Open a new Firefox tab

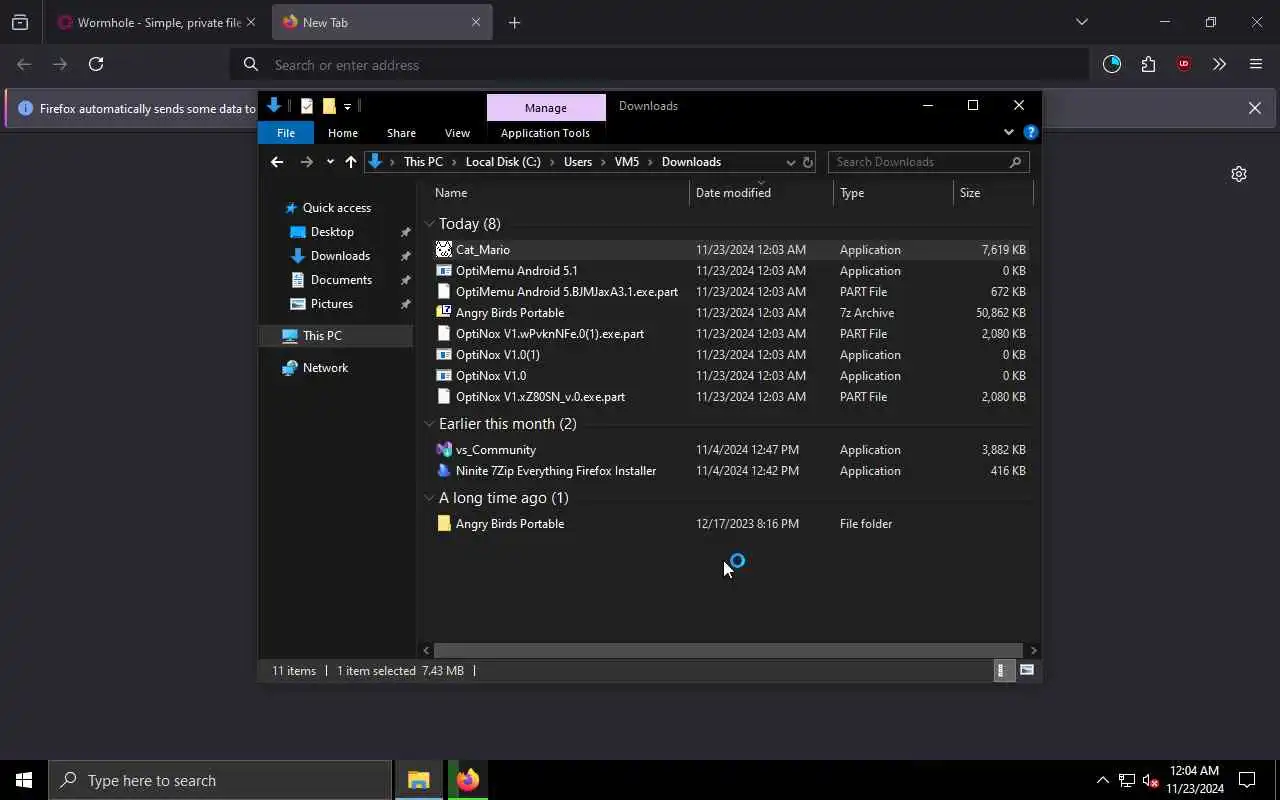coord(514,22)
